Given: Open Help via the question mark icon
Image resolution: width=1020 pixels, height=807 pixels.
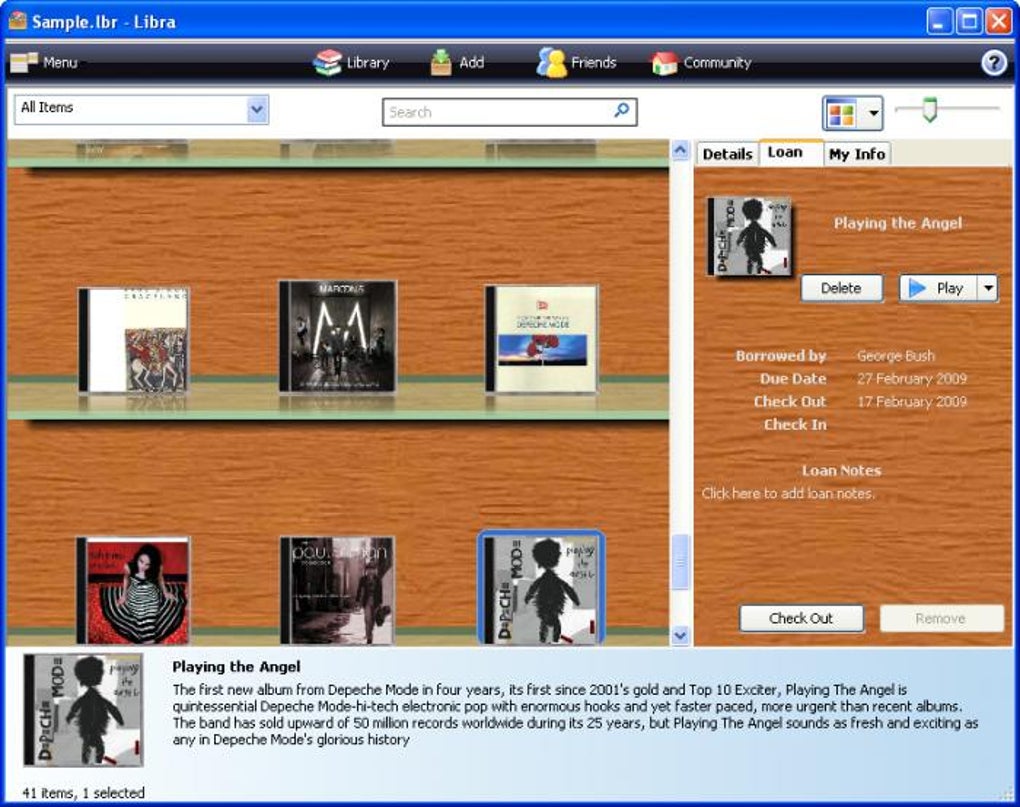Looking at the screenshot, I should [993, 63].
